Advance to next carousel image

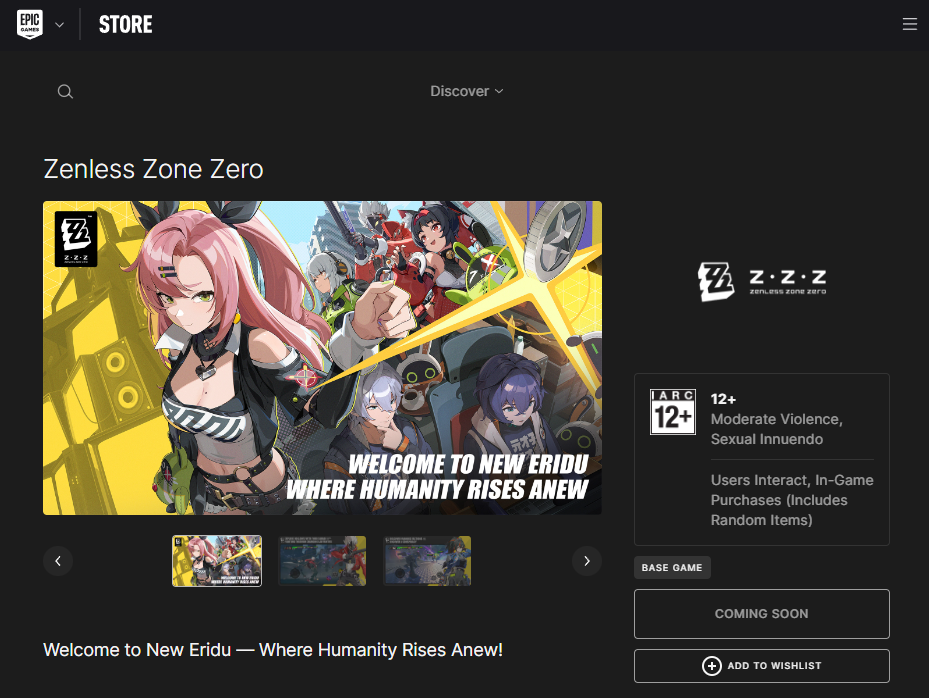point(587,561)
